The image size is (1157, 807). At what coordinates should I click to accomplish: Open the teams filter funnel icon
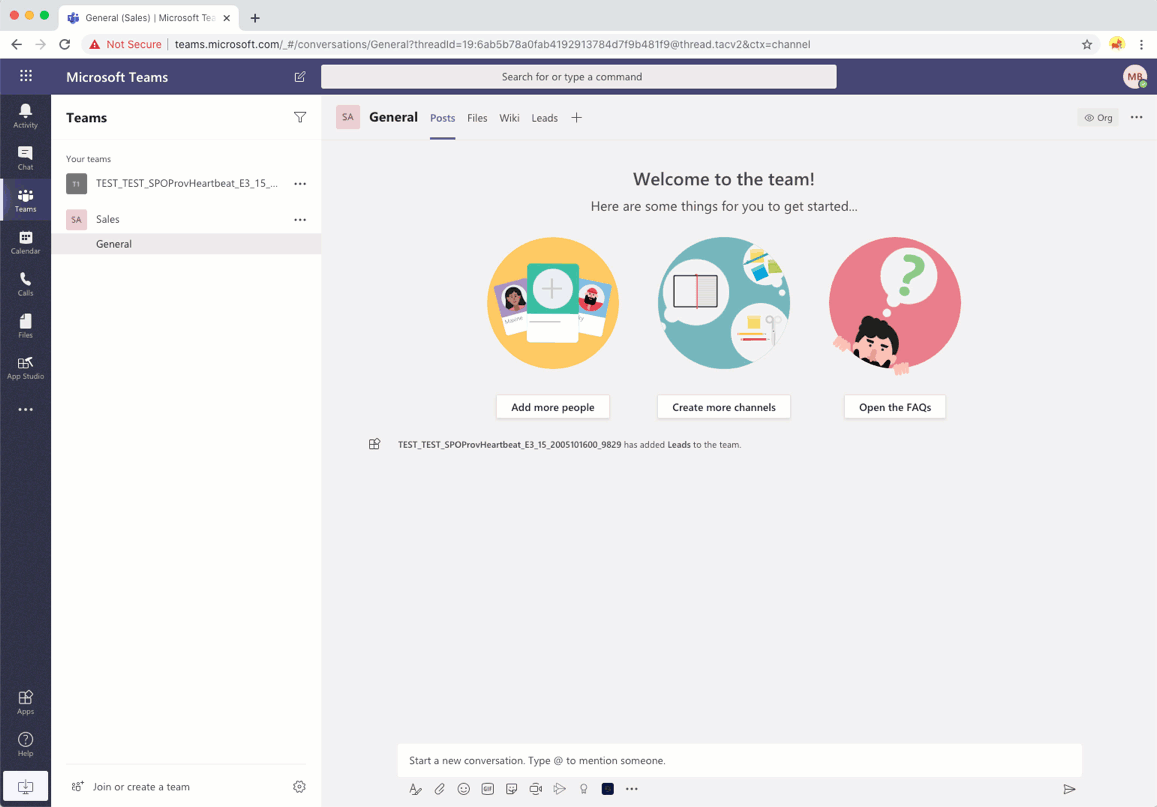point(300,117)
